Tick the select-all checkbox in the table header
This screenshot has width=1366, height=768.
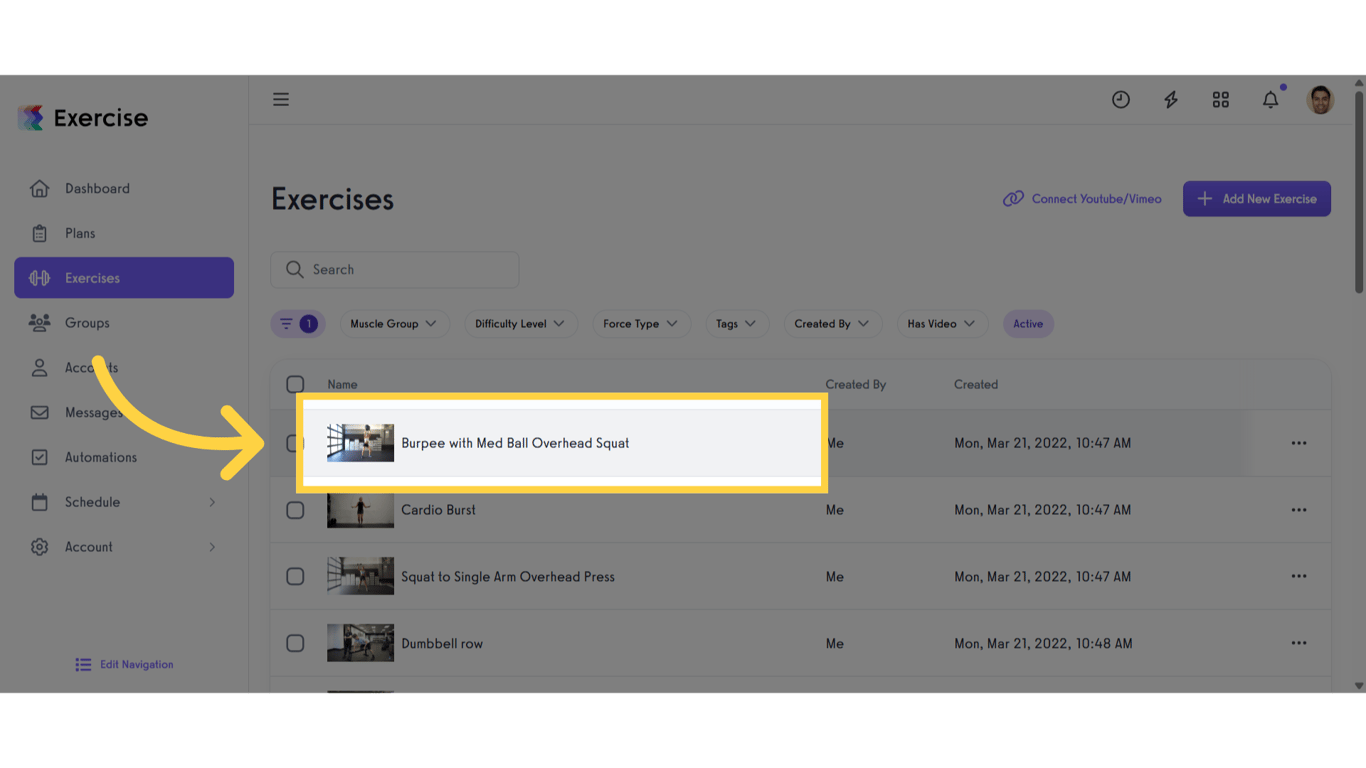tap(295, 384)
